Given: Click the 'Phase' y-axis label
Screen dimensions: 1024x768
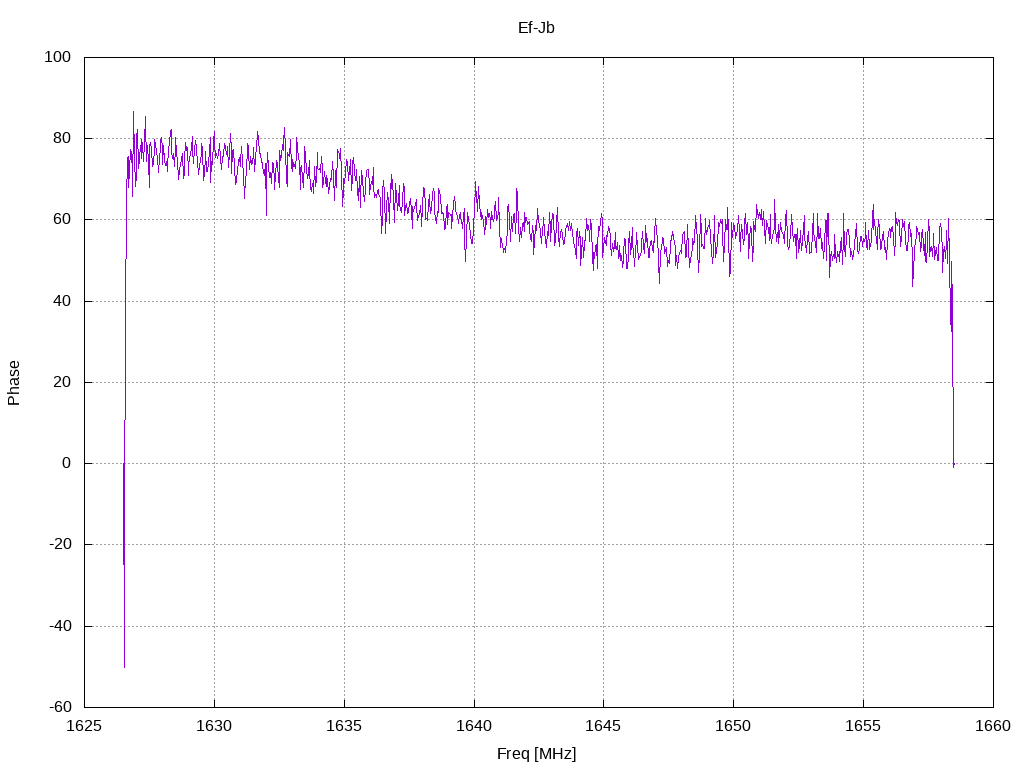Looking at the screenshot, I should [x=14, y=383].
